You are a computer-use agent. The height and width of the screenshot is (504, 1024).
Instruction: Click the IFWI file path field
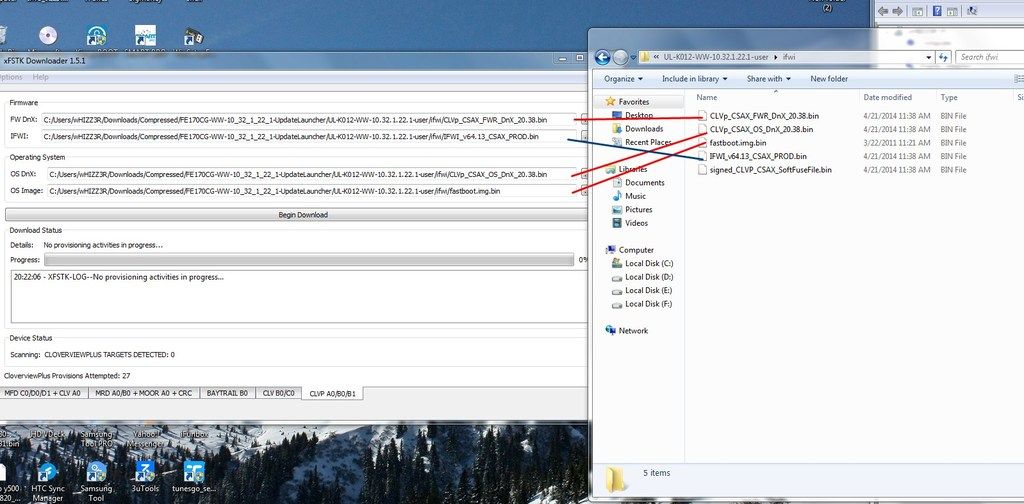click(x=310, y=136)
